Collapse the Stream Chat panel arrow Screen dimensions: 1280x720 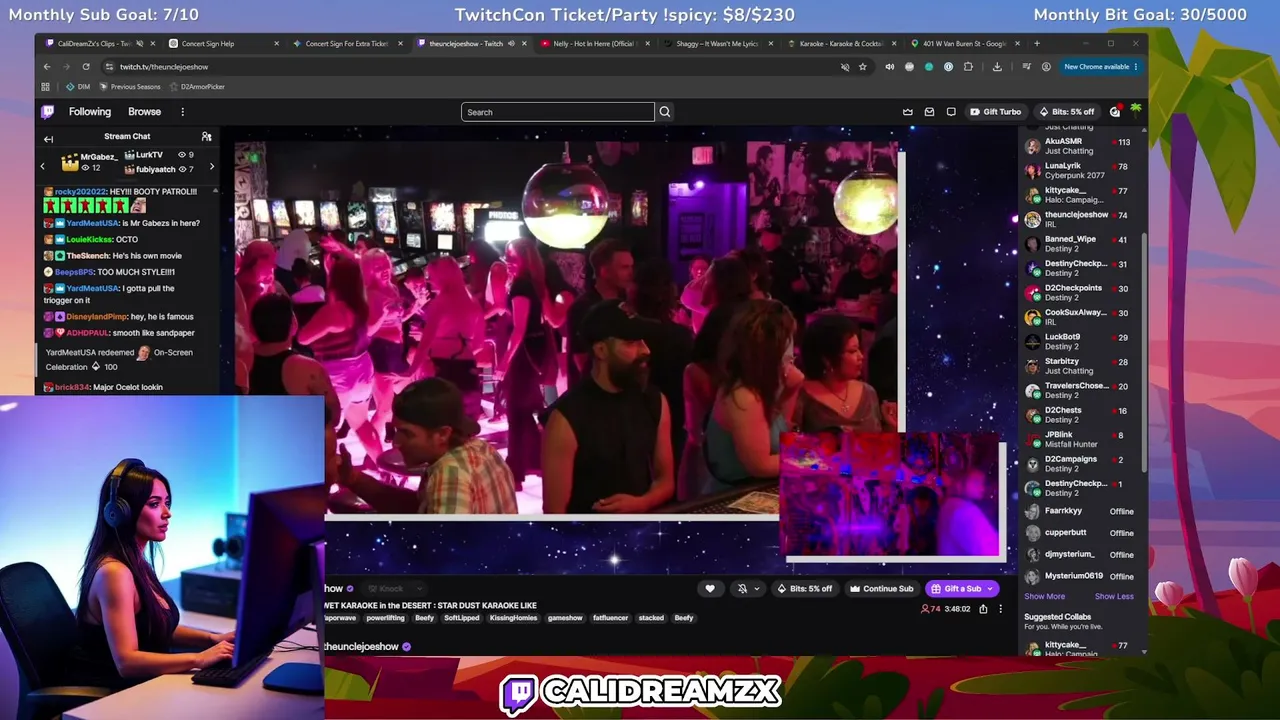tap(48, 137)
